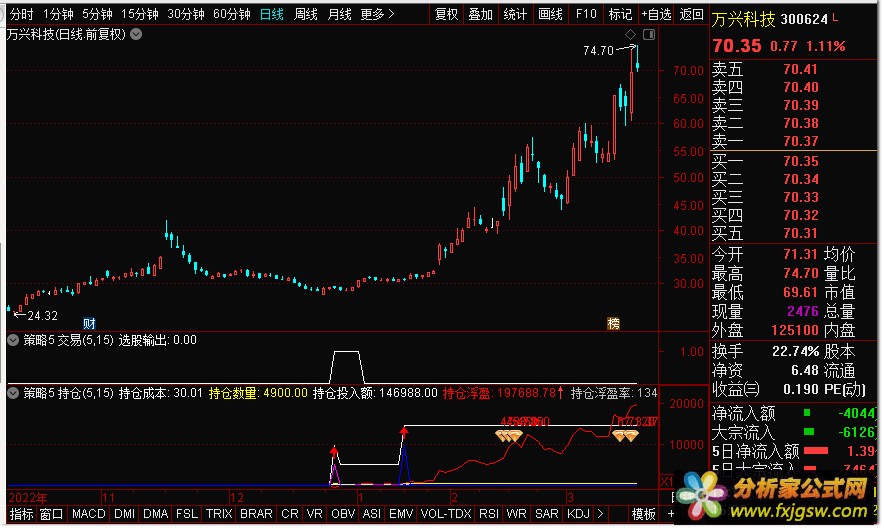Select the TRIX indicator
Screen dimensions: 884x528
(x=219, y=514)
